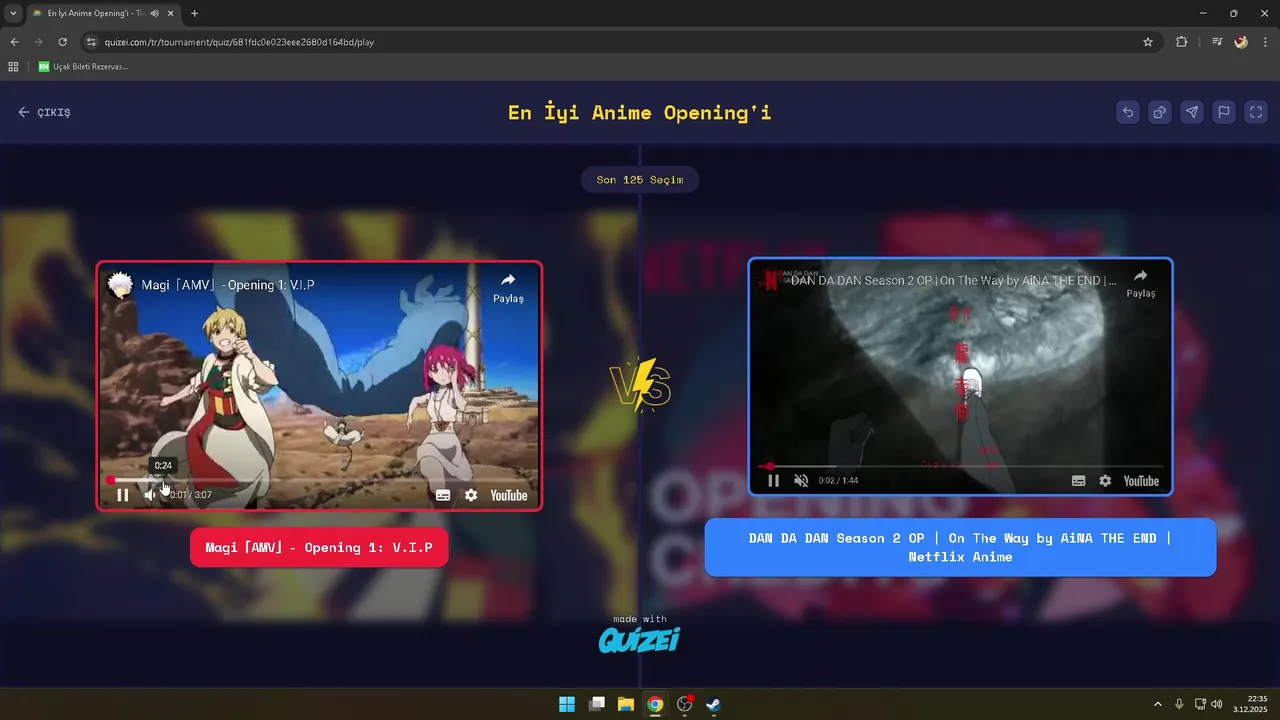The width and height of the screenshot is (1280, 720).
Task: Open Task View on the taskbar
Action: pyautogui.click(x=597, y=704)
